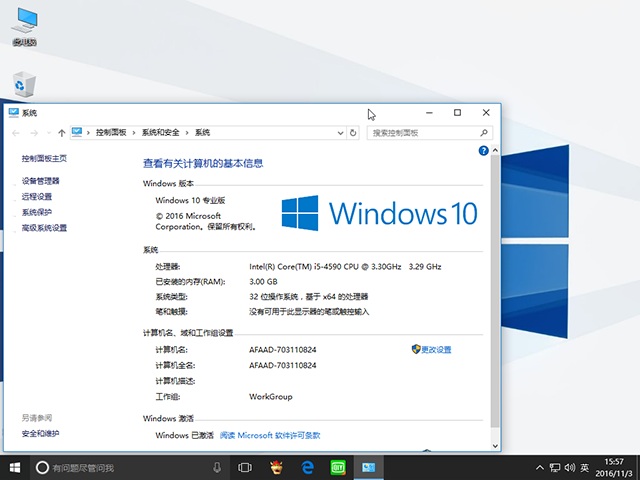
Task: Expand the chevron after 控制面板 breadcrumb
Action: 135,132
